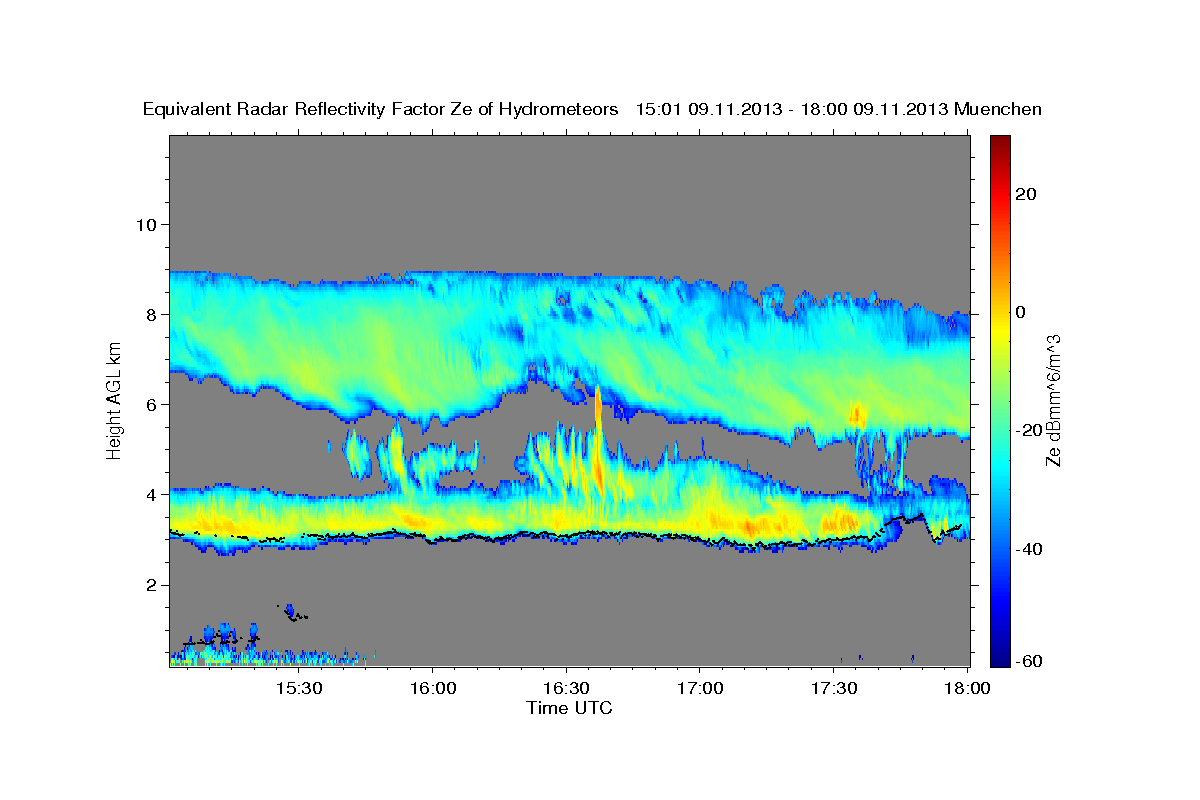Click the 18:00 time tick label
This screenshot has width=1200, height=800.
pyautogui.click(x=967, y=688)
